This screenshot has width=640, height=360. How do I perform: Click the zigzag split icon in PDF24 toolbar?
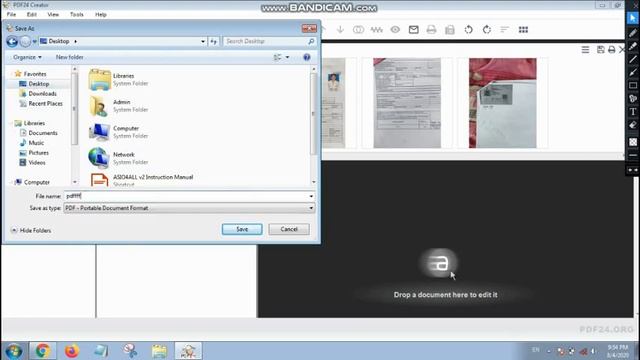[376, 29]
